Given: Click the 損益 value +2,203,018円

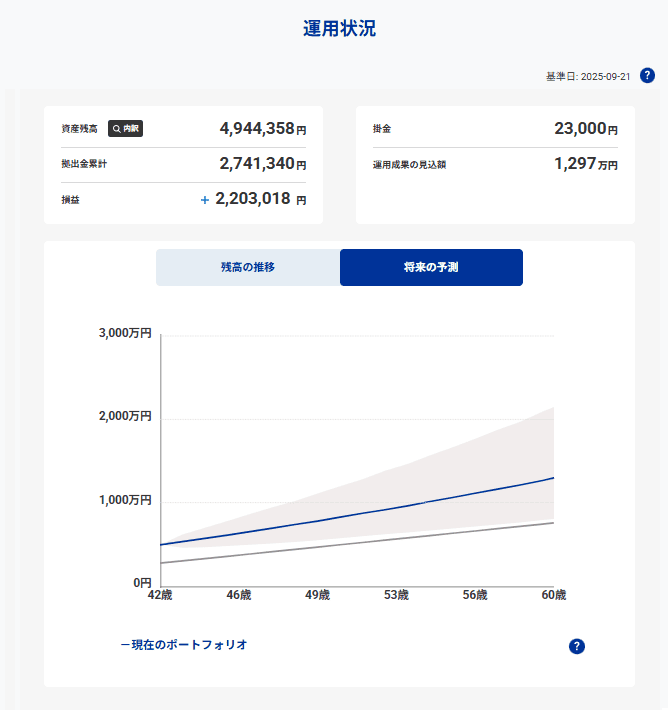Looking at the screenshot, I should pyautogui.click(x=254, y=199).
